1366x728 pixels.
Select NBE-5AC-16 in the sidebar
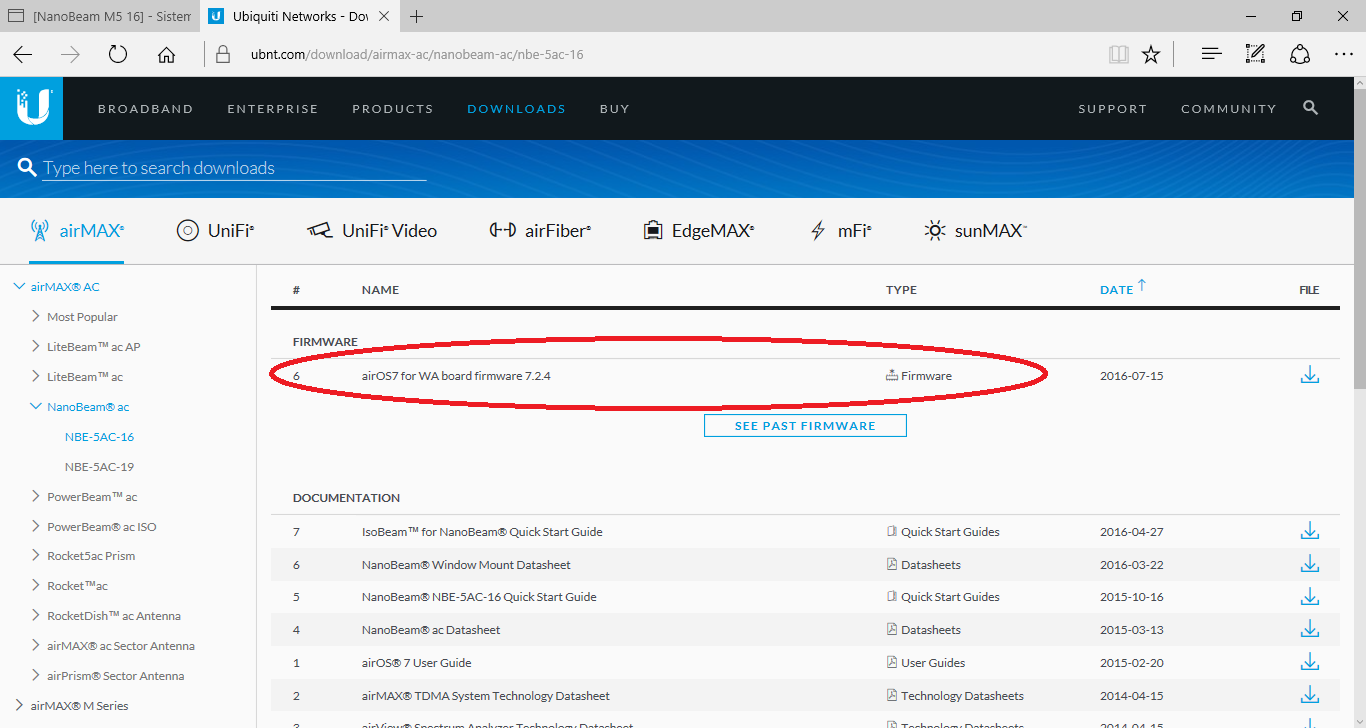tap(99, 437)
